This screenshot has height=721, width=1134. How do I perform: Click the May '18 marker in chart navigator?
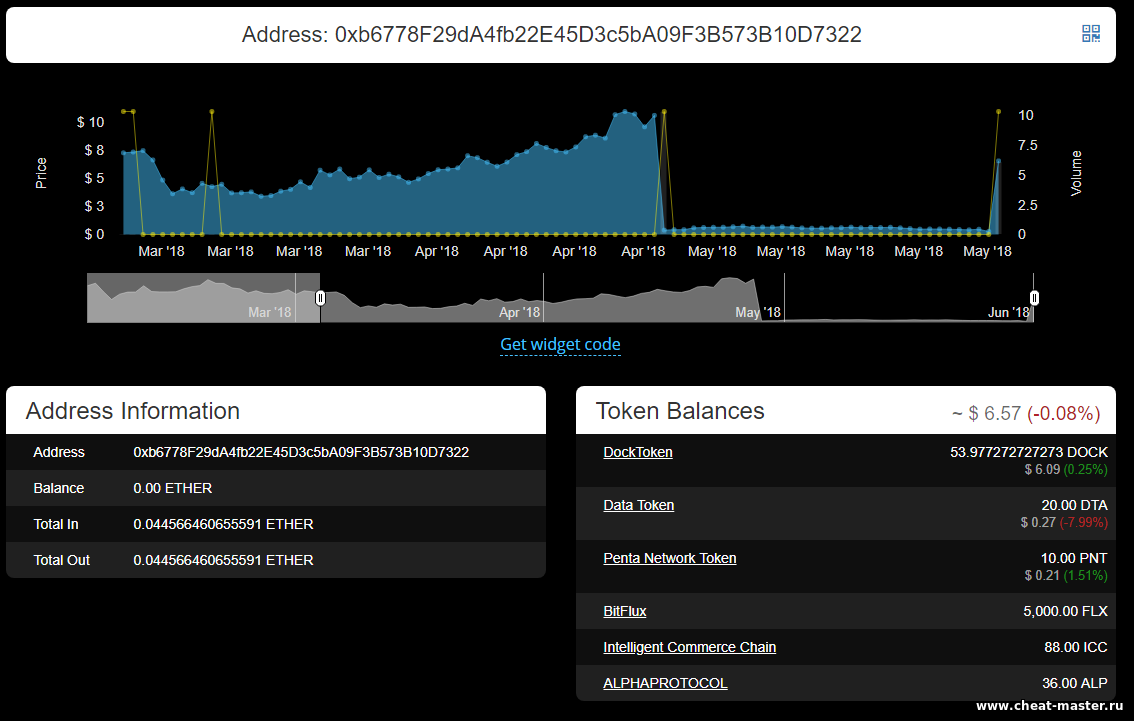click(x=758, y=313)
